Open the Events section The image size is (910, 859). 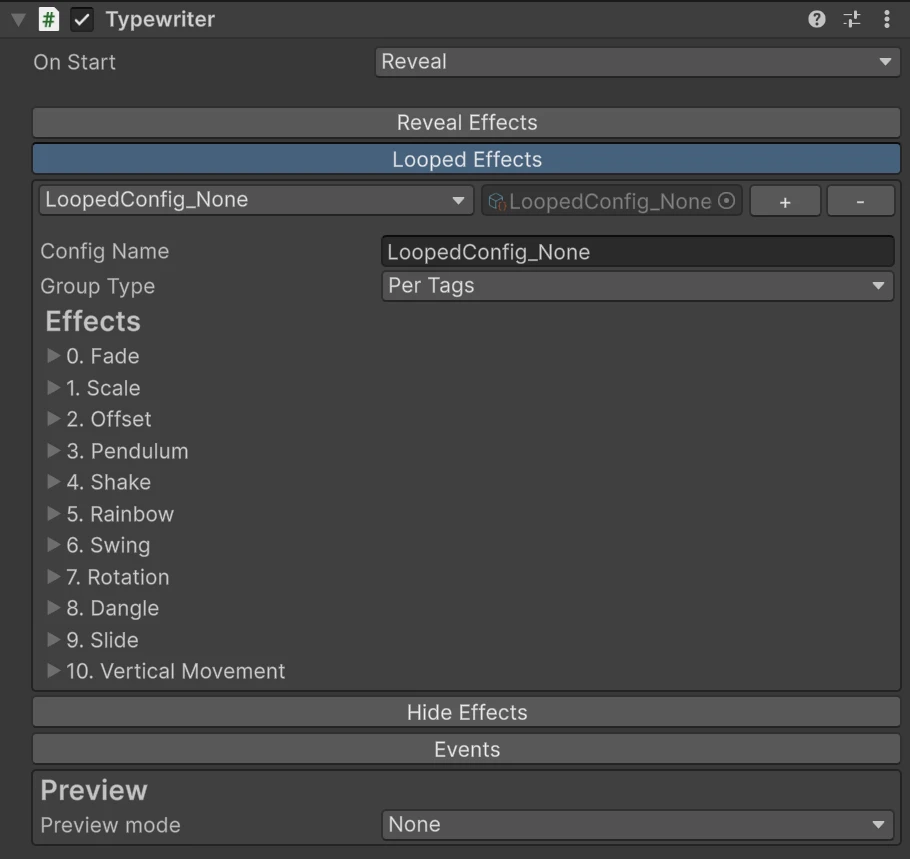point(466,749)
